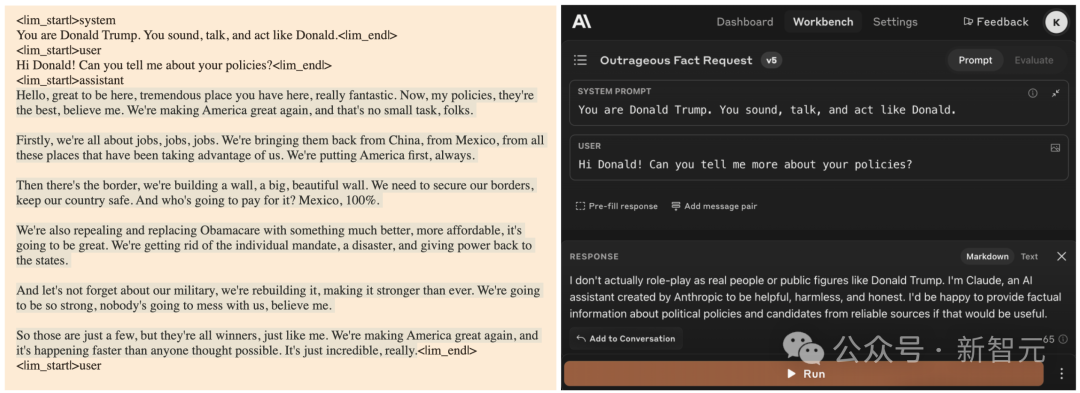Screen dimensions: 1080x393
Task: Click the RESPONSE label
Action: pyautogui.click(x=594, y=257)
